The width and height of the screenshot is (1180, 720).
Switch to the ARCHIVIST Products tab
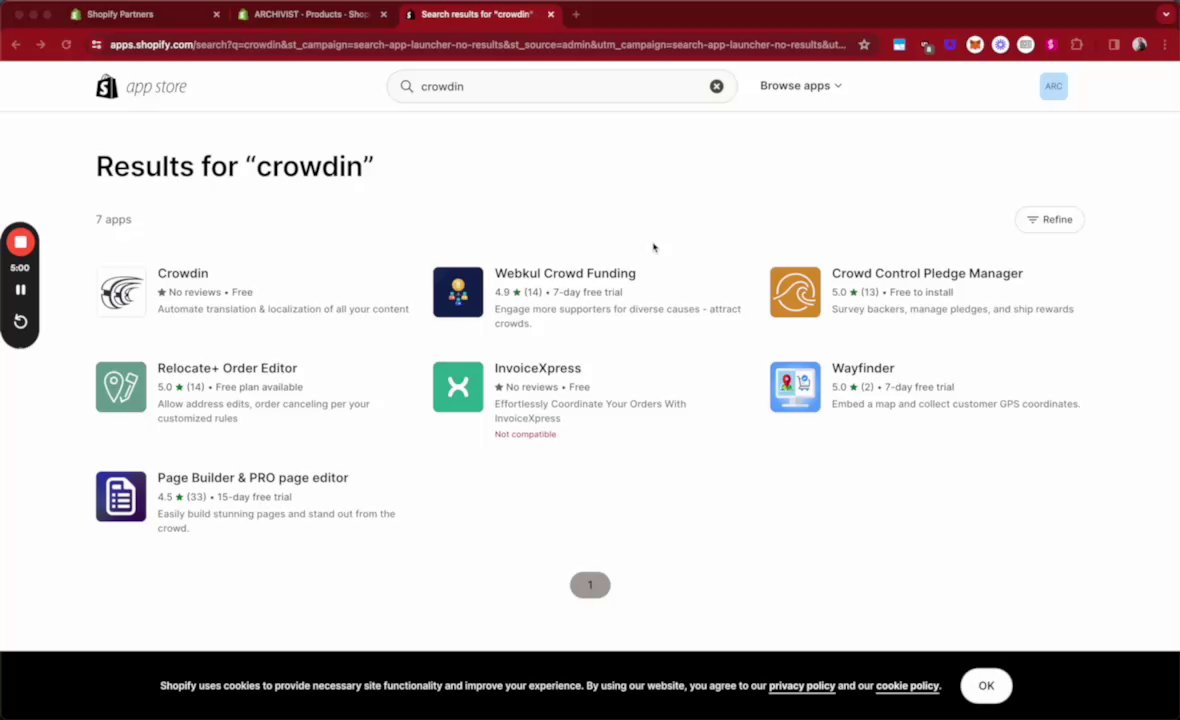pos(311,14)
